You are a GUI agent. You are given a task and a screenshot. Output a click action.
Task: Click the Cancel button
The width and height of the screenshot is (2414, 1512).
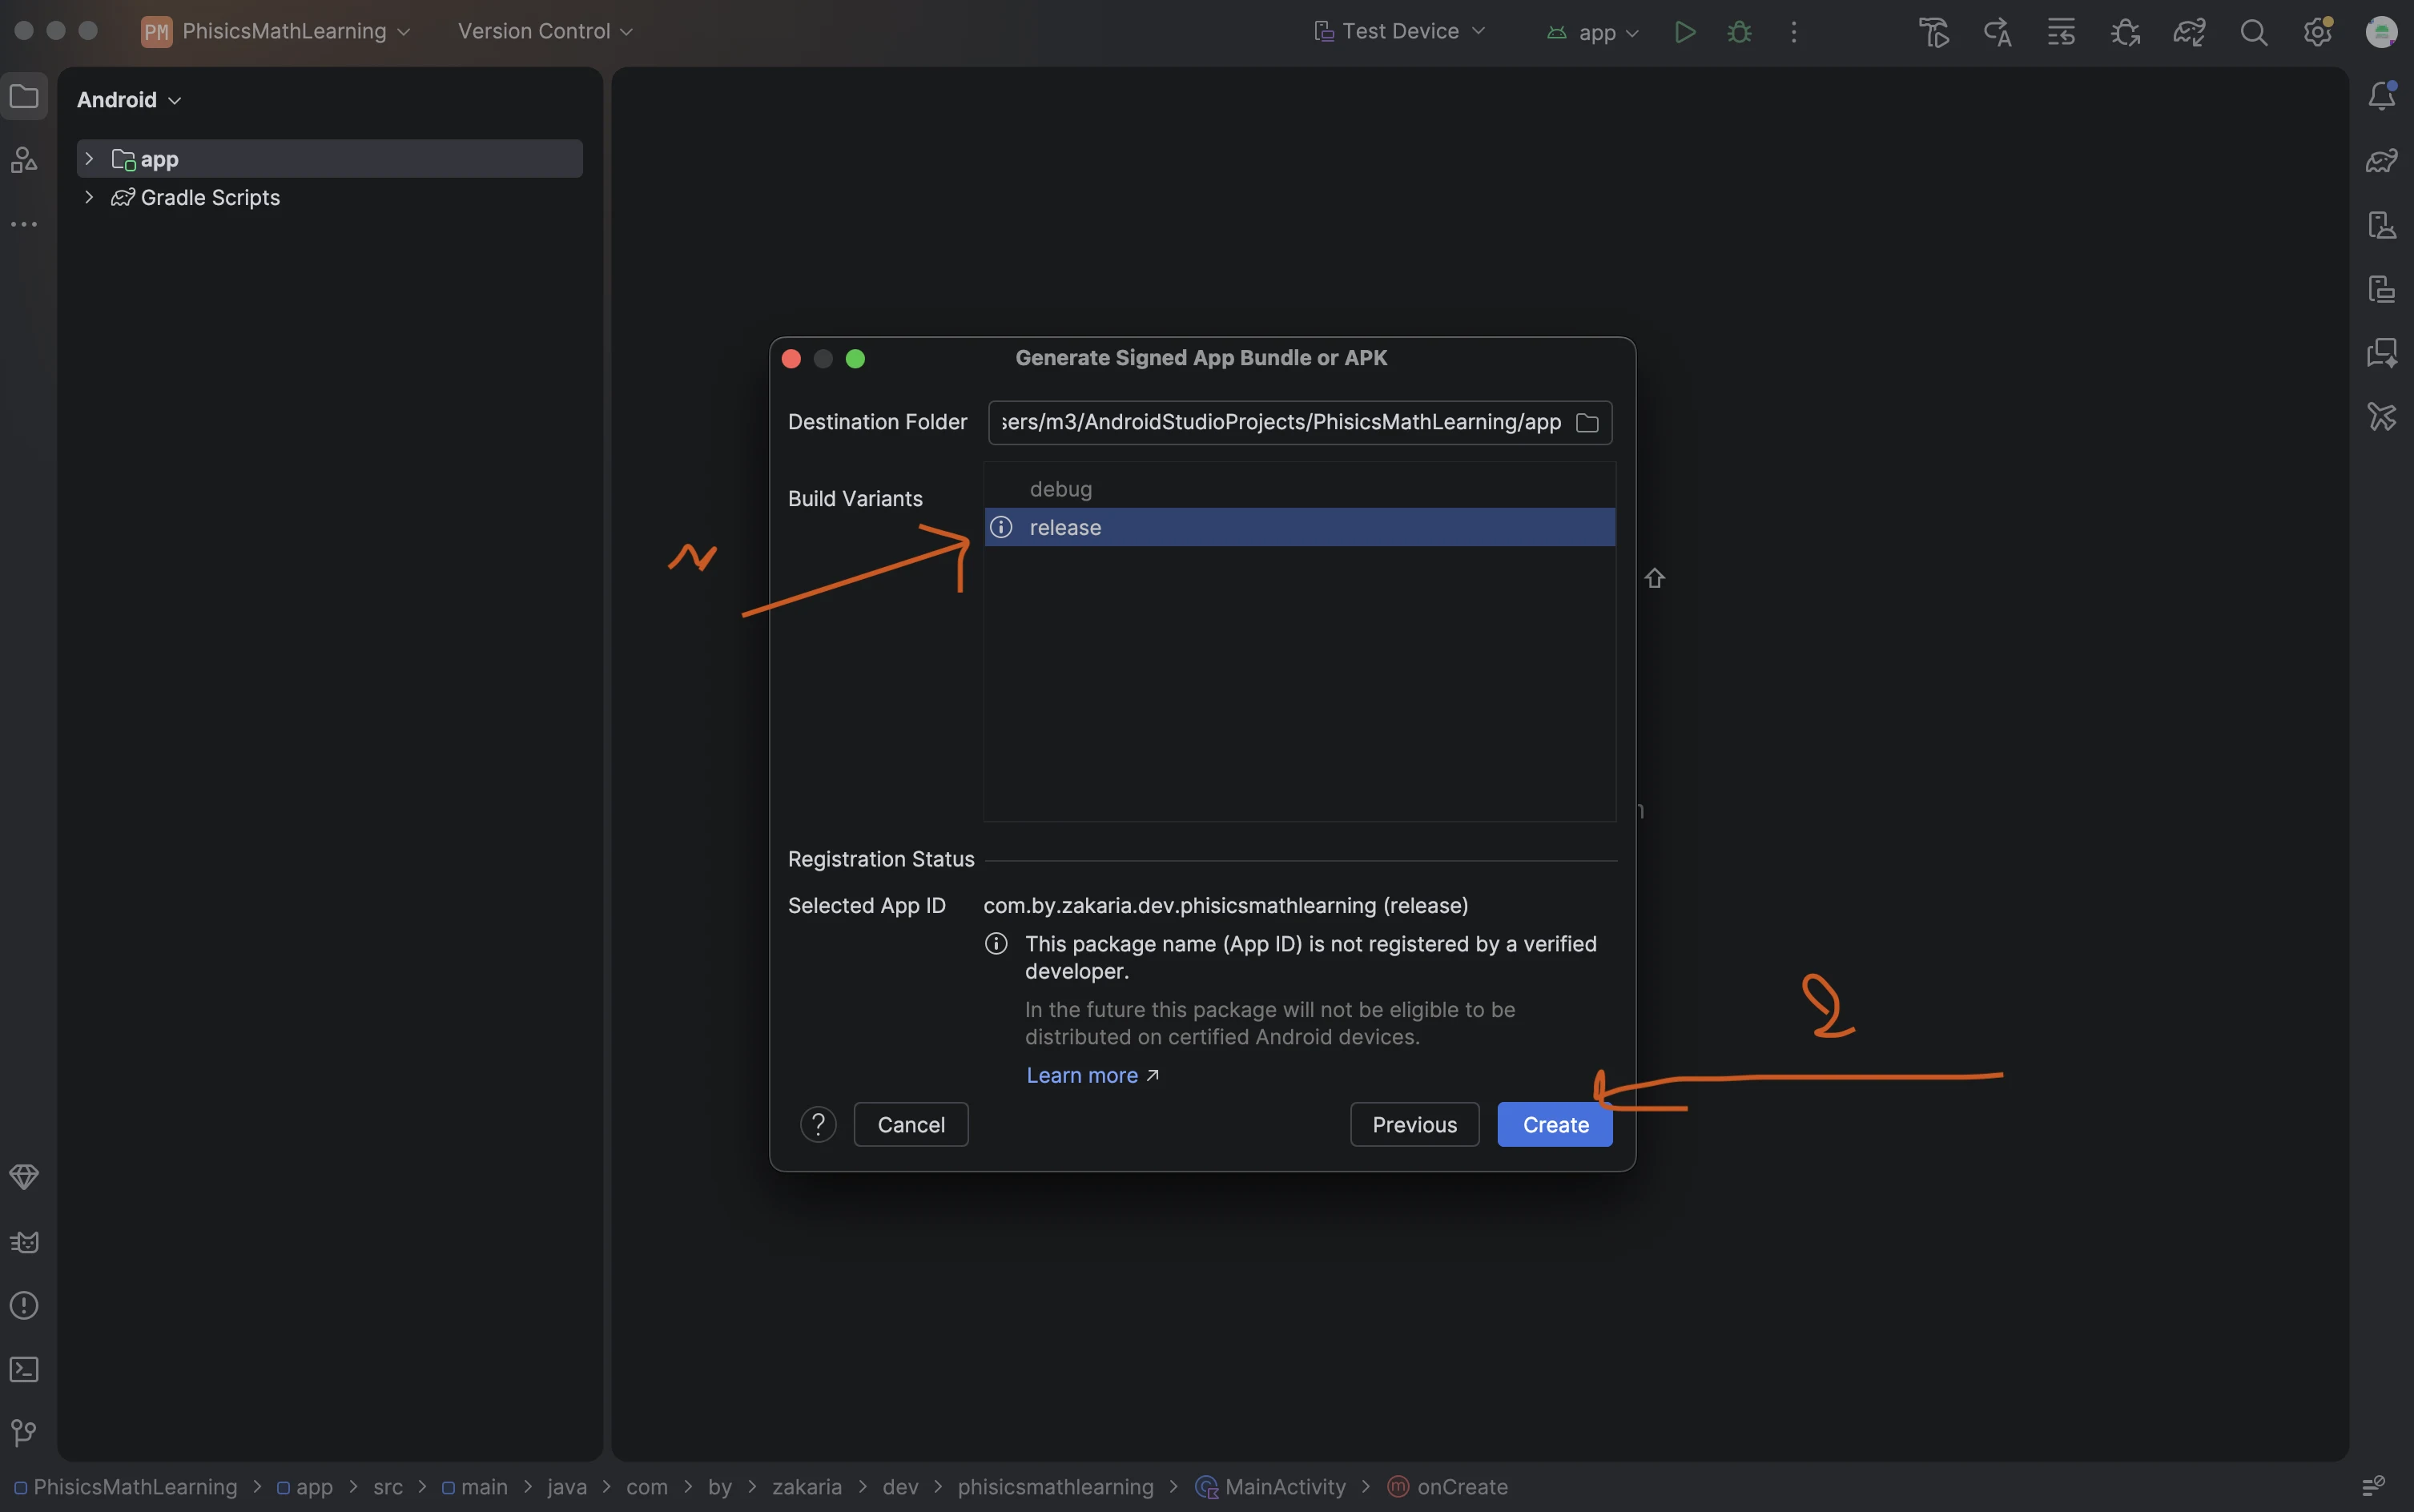(911, 1125)
